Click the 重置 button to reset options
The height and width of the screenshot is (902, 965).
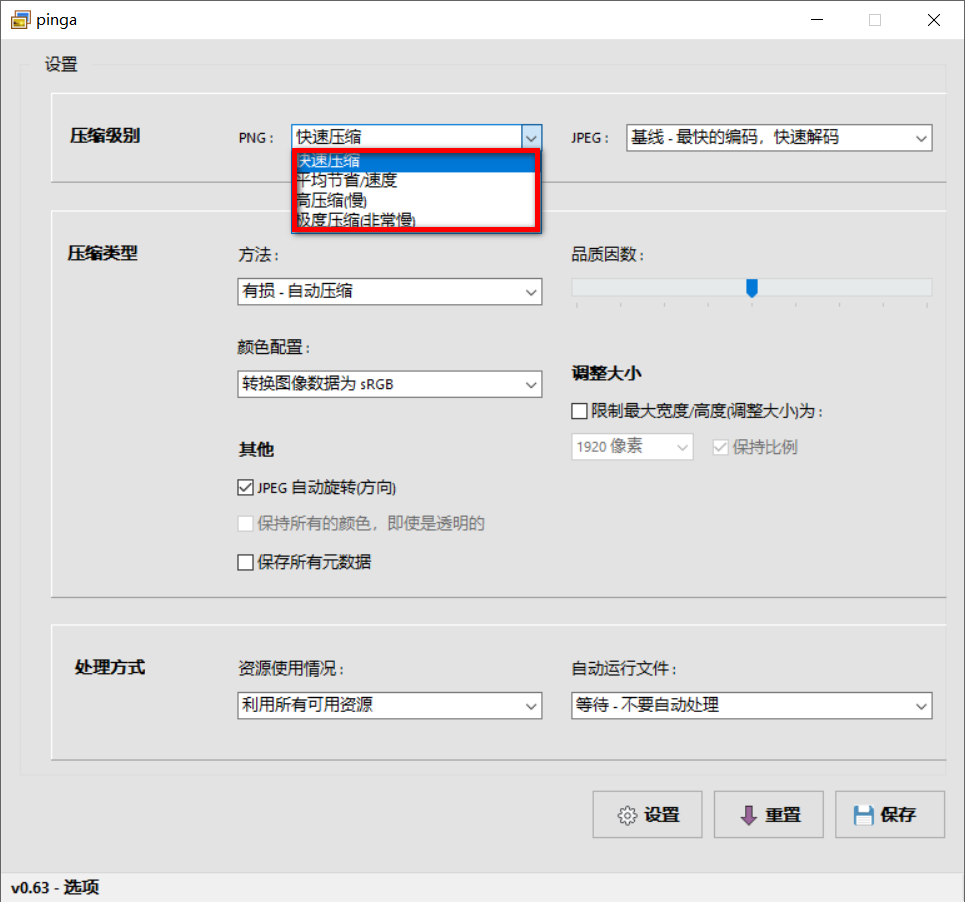pyautogui.click(x=768, y=814)
